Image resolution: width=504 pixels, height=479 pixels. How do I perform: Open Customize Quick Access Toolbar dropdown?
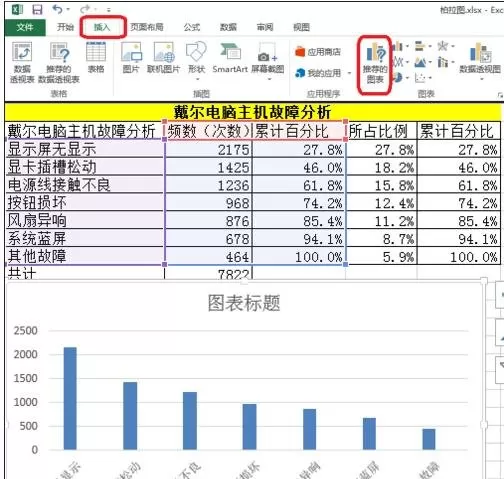pos(108,10)
